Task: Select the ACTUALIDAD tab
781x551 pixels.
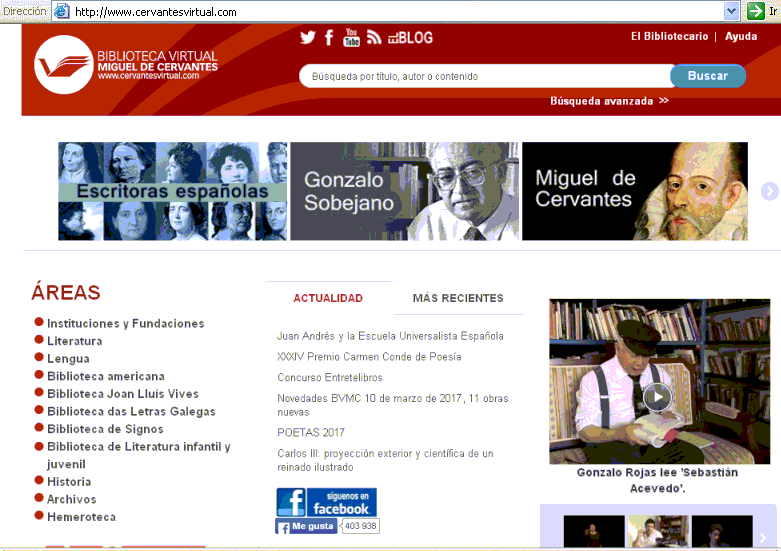Action: [328, 298]
